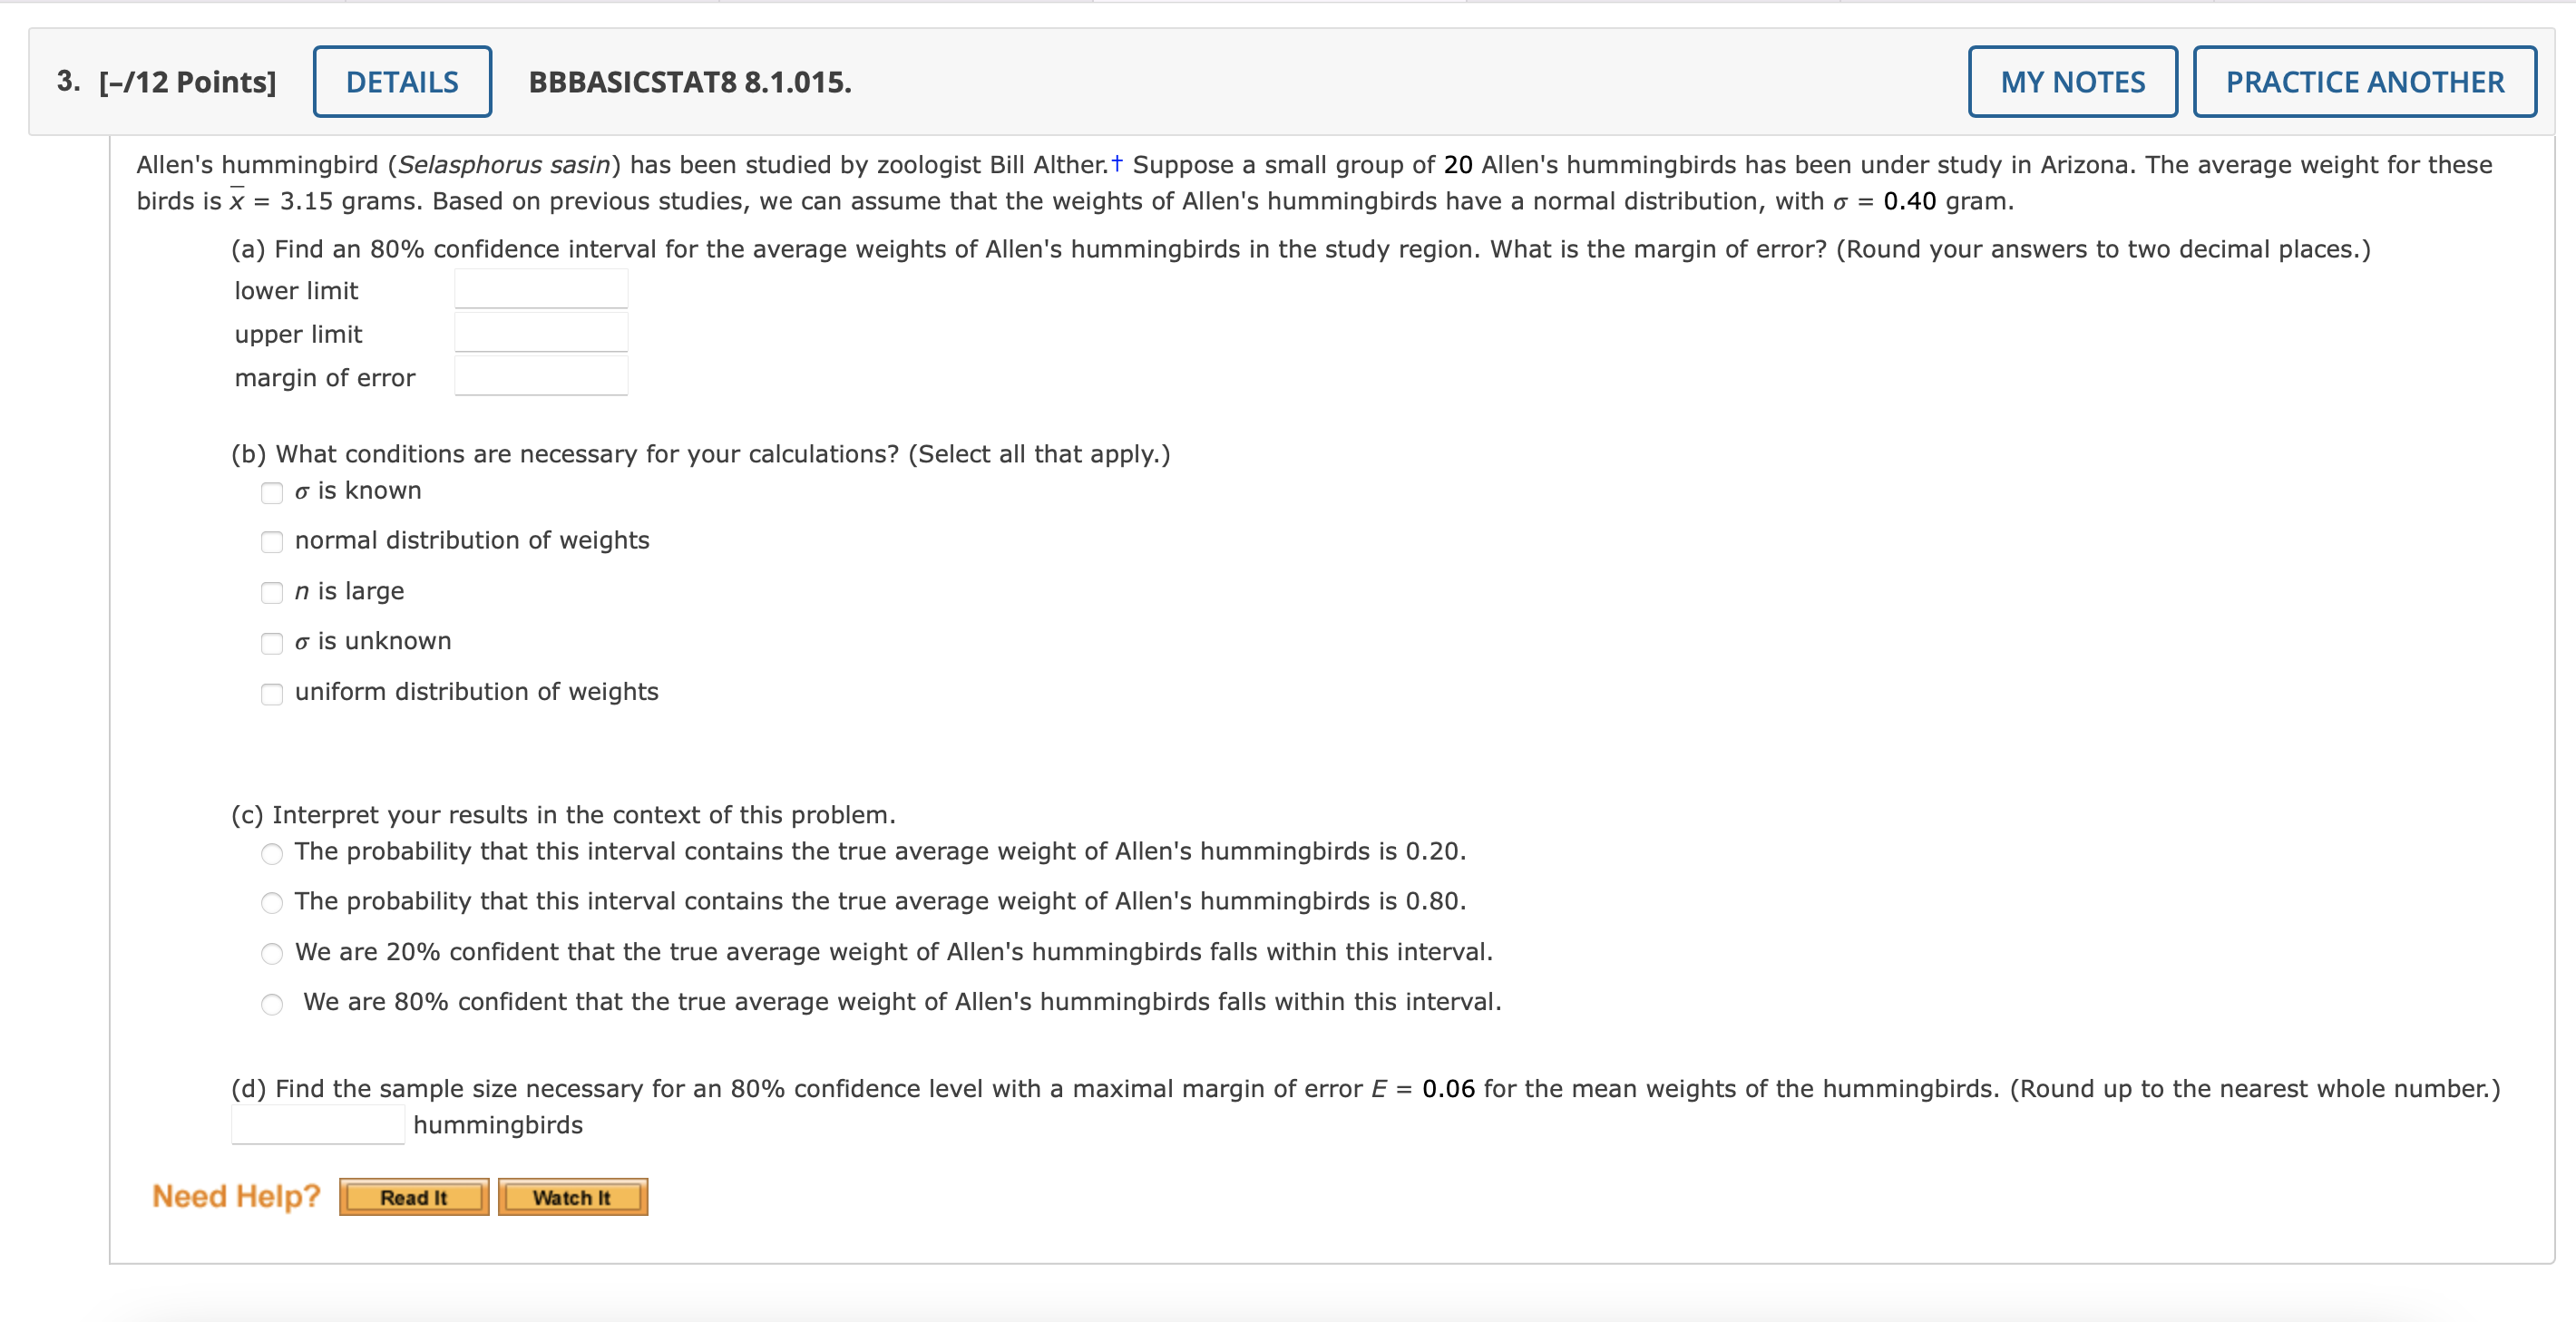Click the Watch It help button
2576x1322 pixels.
tap(572, 1196)
